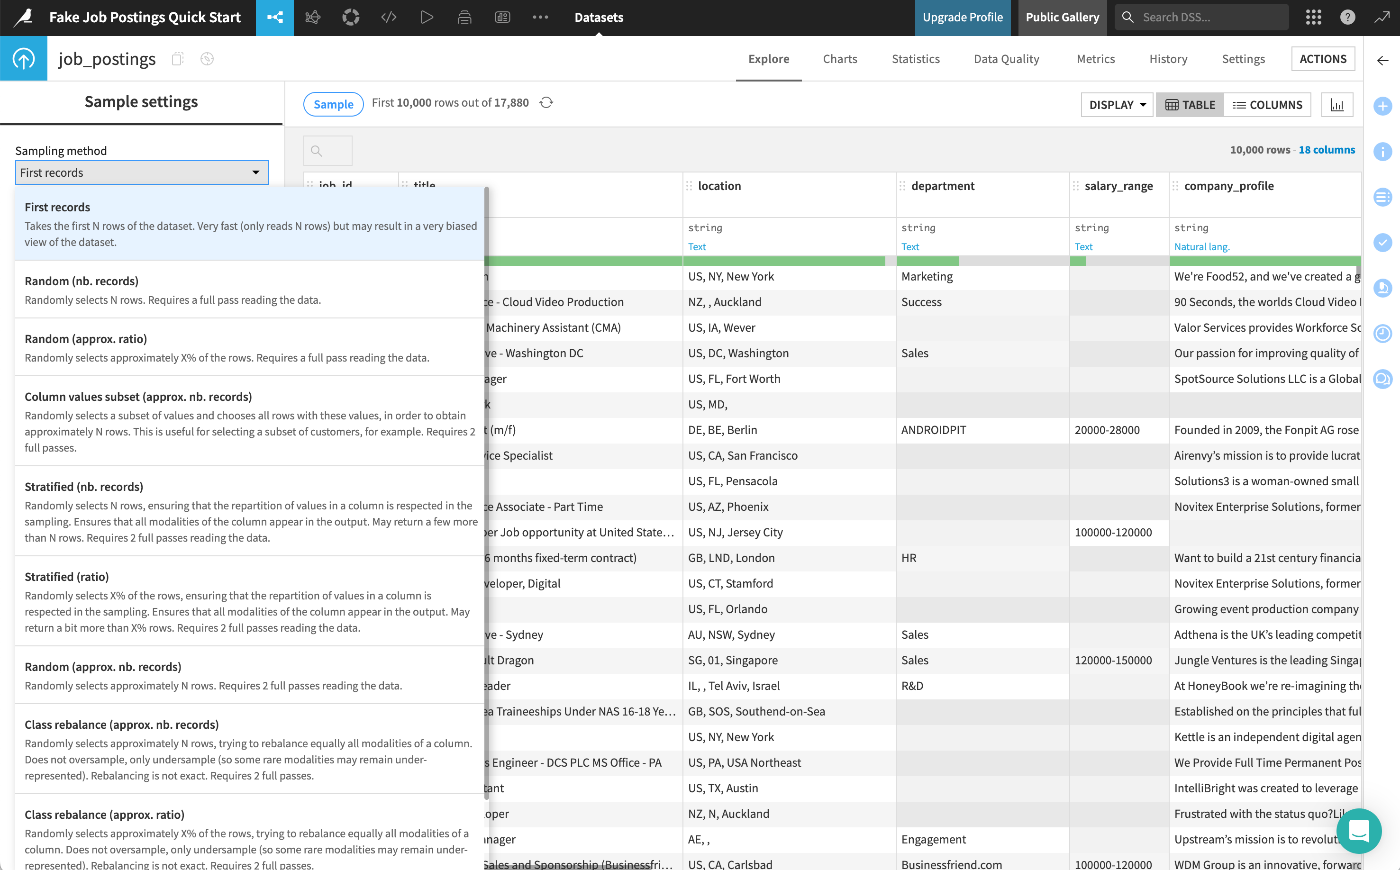Open the Explore tab

[x=769, y=59]
